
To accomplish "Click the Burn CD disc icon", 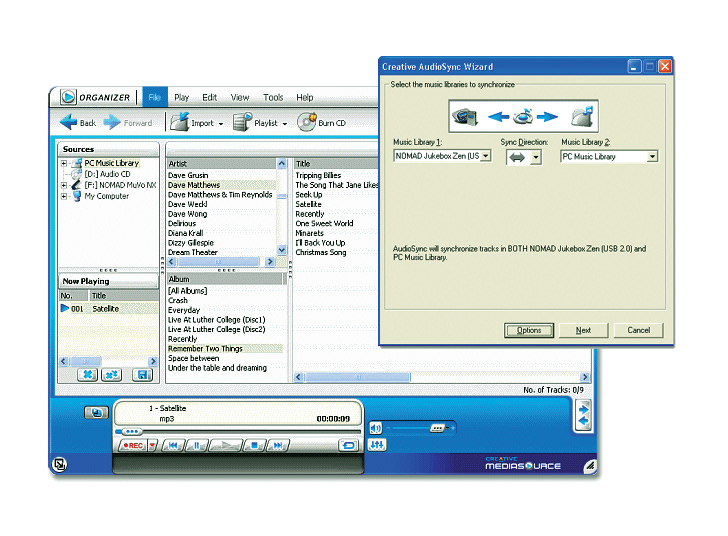I will click(306, 122).
